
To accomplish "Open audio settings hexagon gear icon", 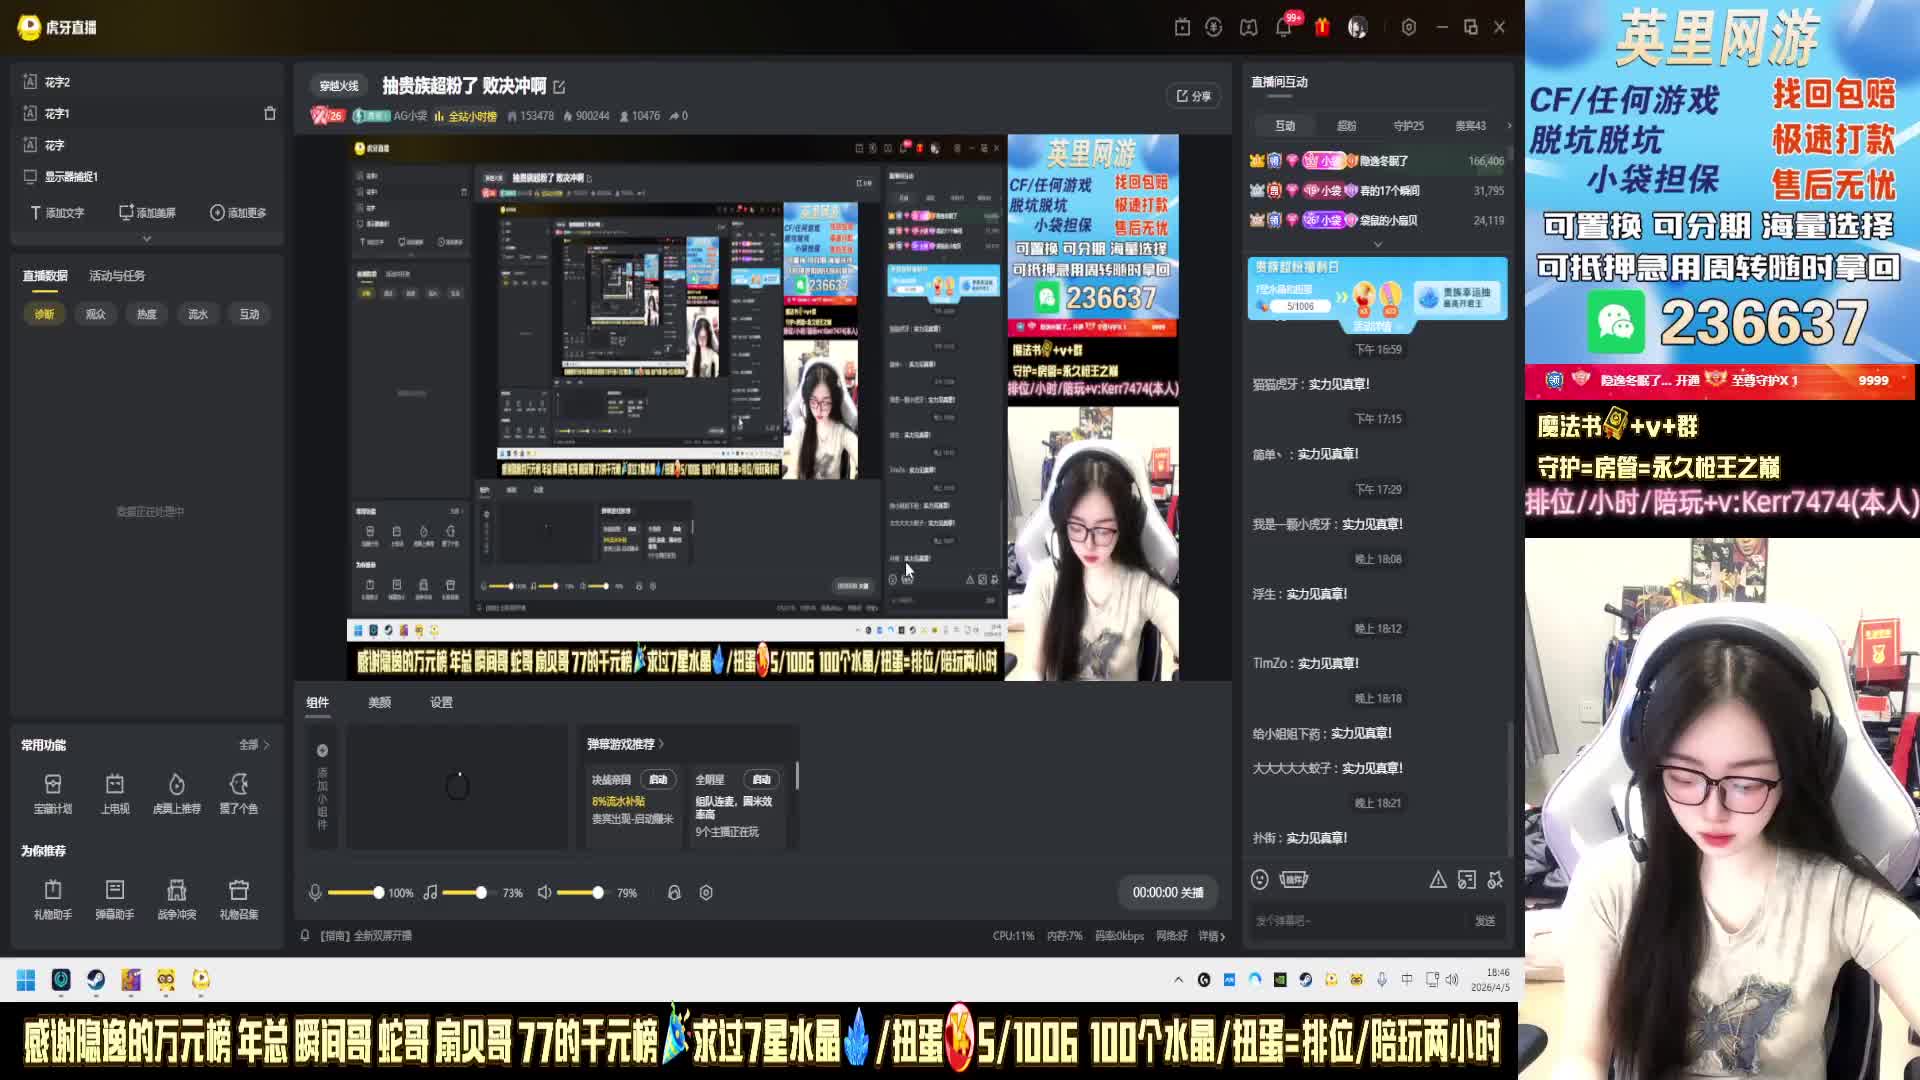I will pos(706,892).
